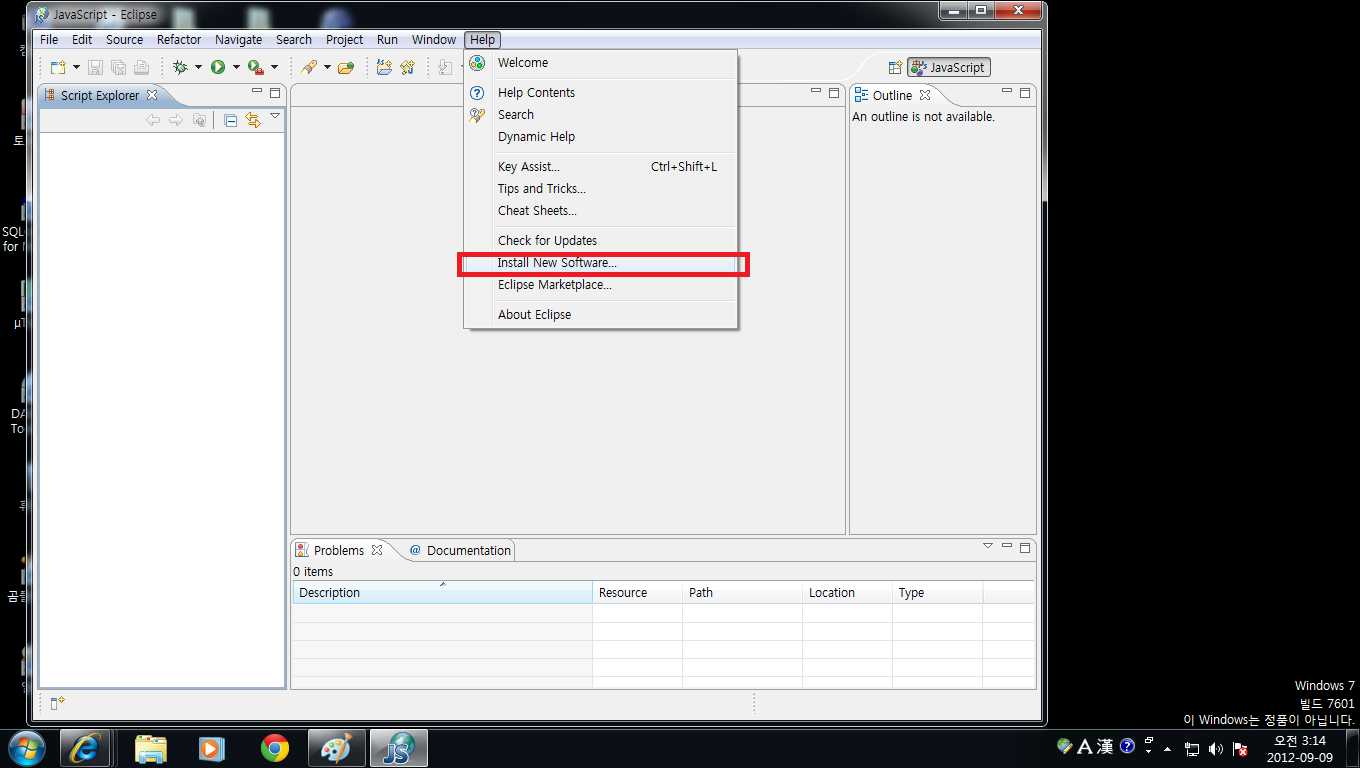Sort by the Description column header
Screen dimensions: 1360x768
coord(441,593)
